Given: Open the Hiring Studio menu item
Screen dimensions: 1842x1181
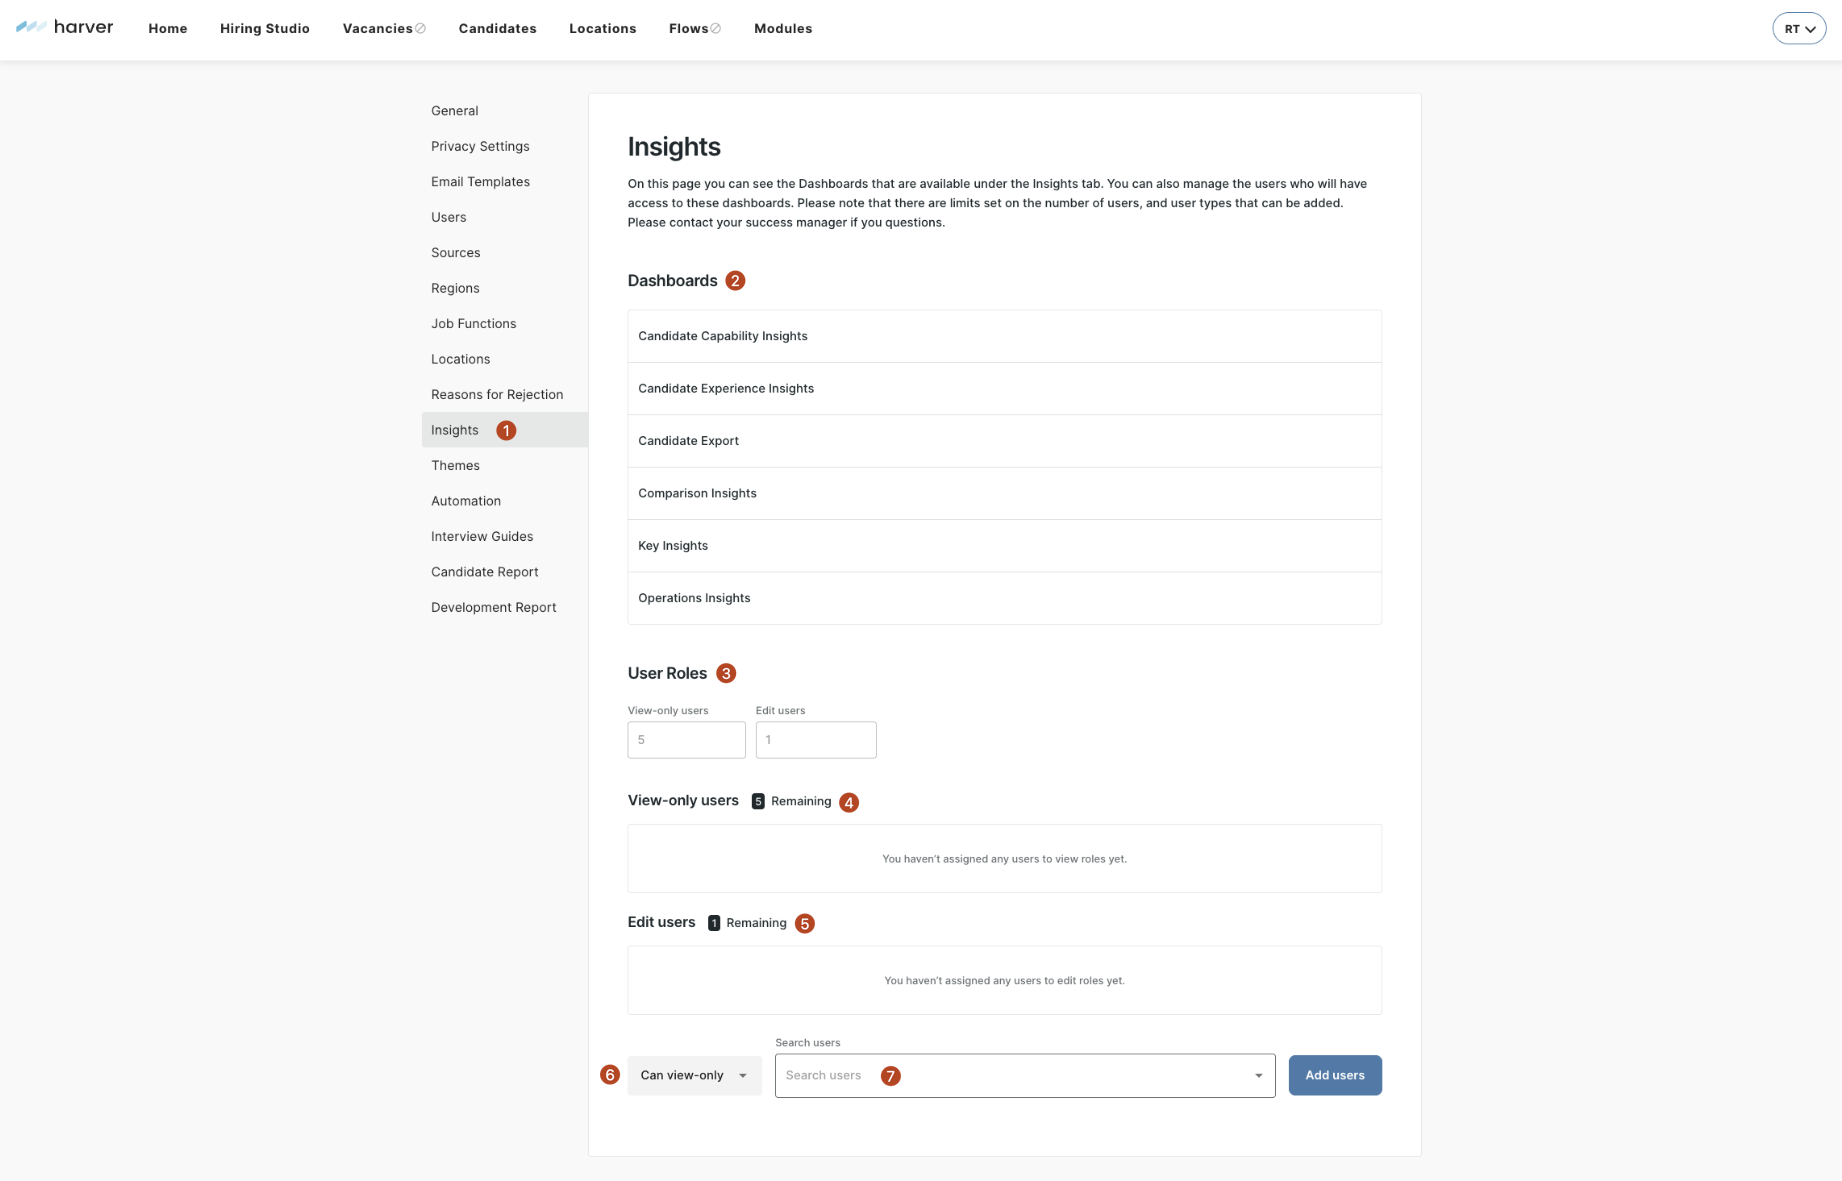Looking at the screenshot, I should pos(264,29).
